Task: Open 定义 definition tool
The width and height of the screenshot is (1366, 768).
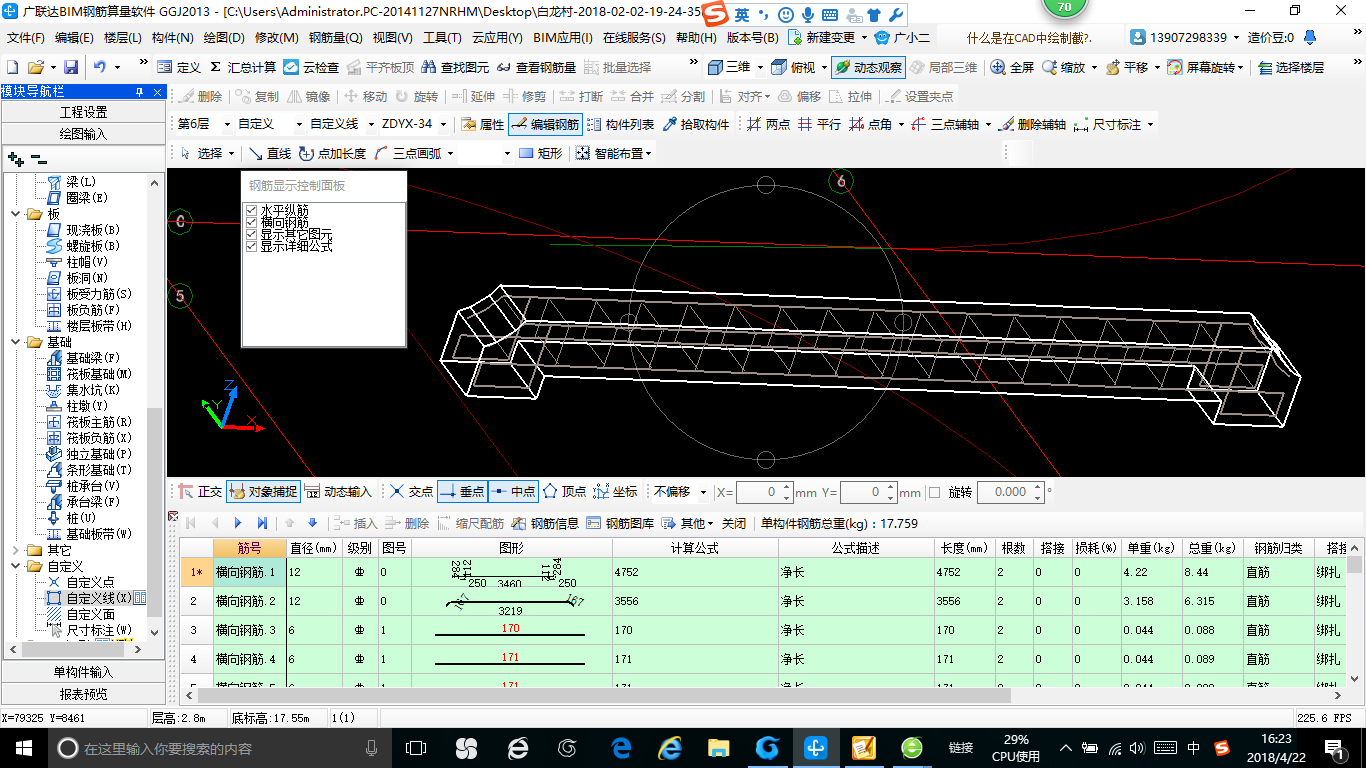Action: (179, 67)
